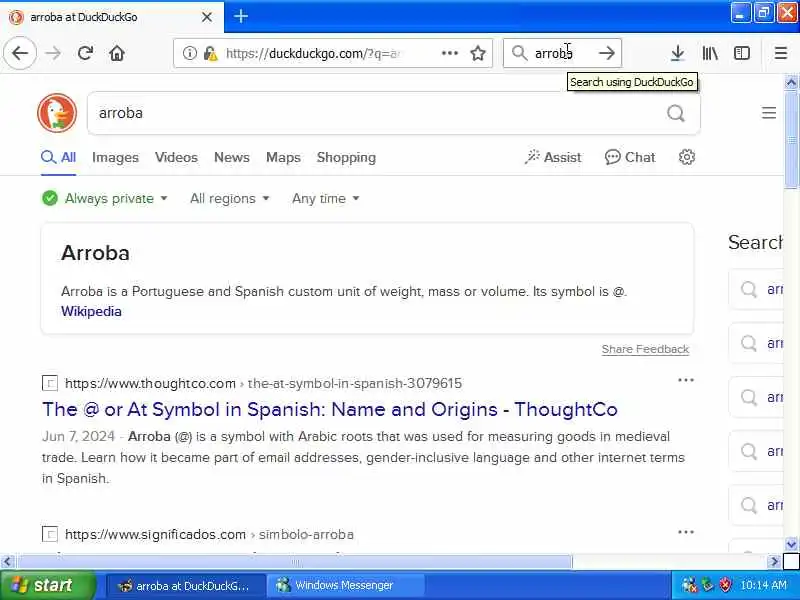Open the Assist feature
Screen dimensions: 800x600
click(553, 157)
